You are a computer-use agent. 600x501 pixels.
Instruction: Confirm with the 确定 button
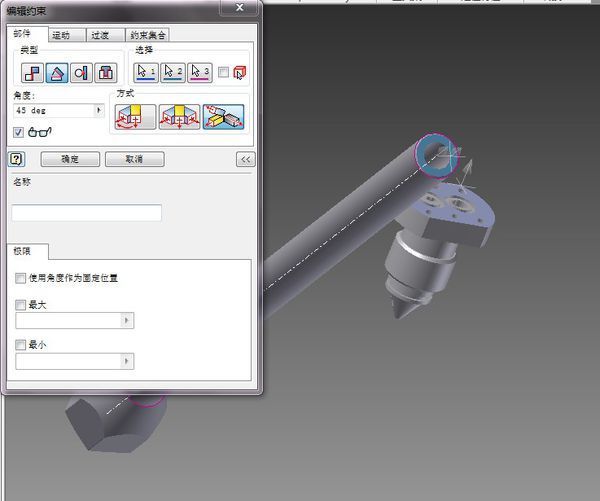[70, 159]
